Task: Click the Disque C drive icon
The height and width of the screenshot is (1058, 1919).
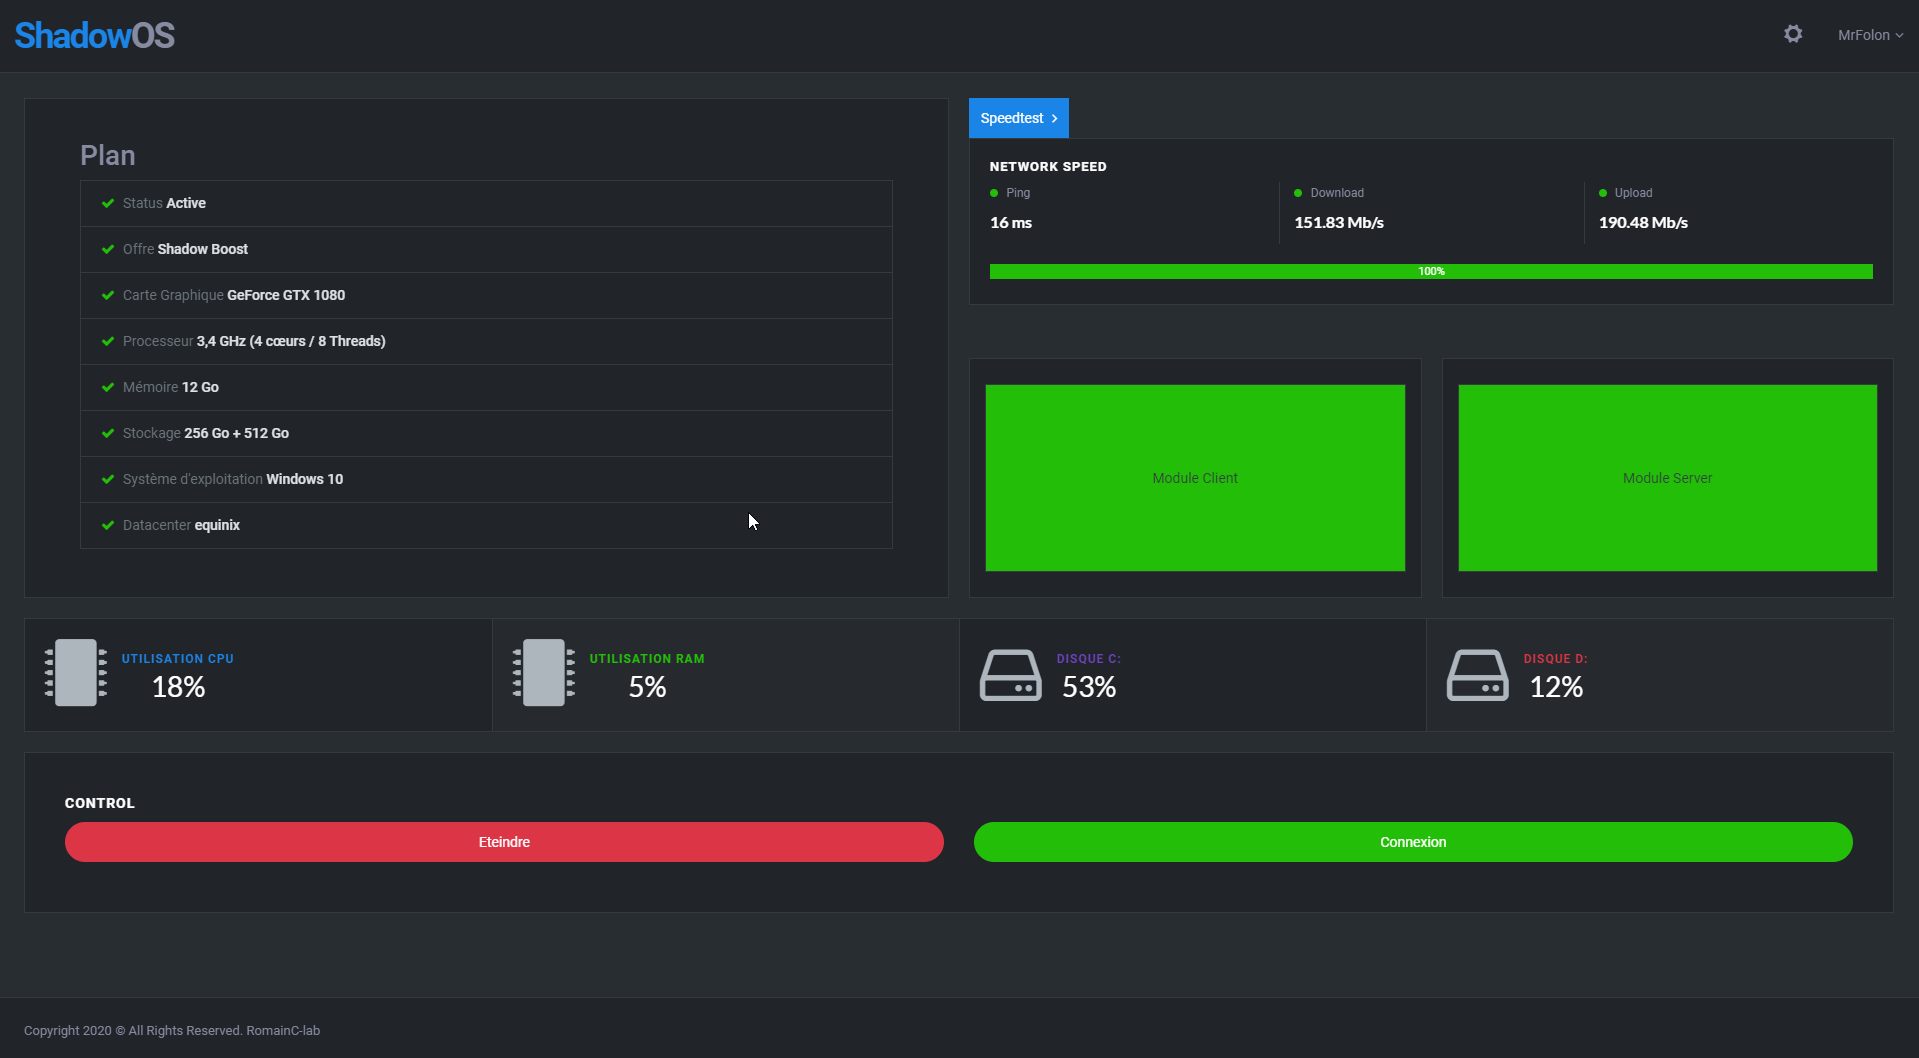Action: 1010,675
